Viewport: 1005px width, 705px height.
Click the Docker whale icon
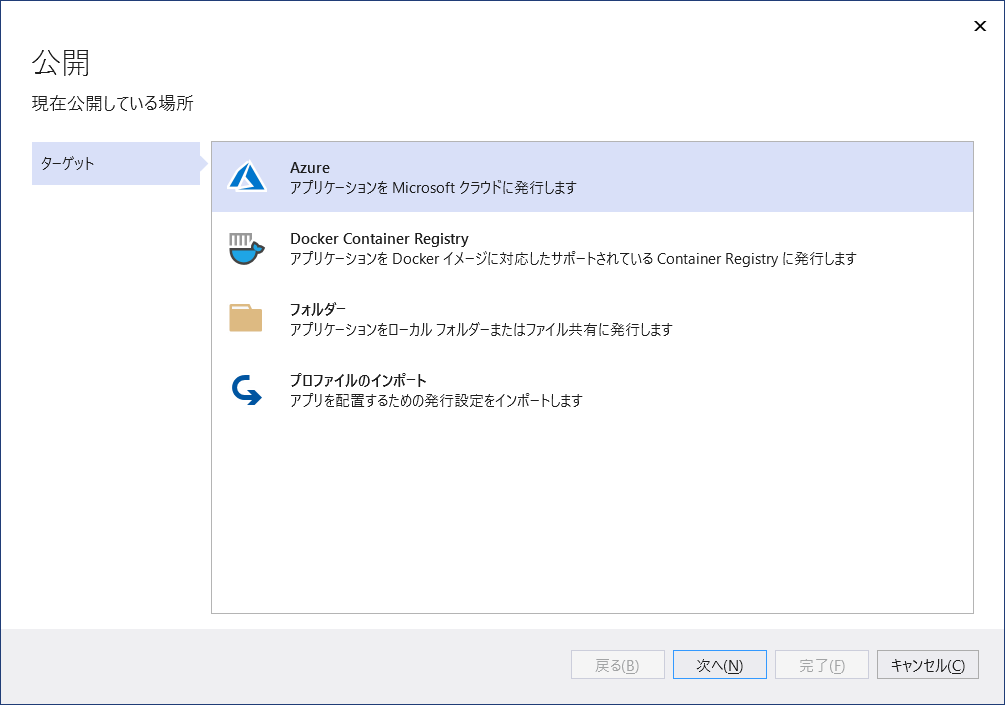click(x=247, y=249)
